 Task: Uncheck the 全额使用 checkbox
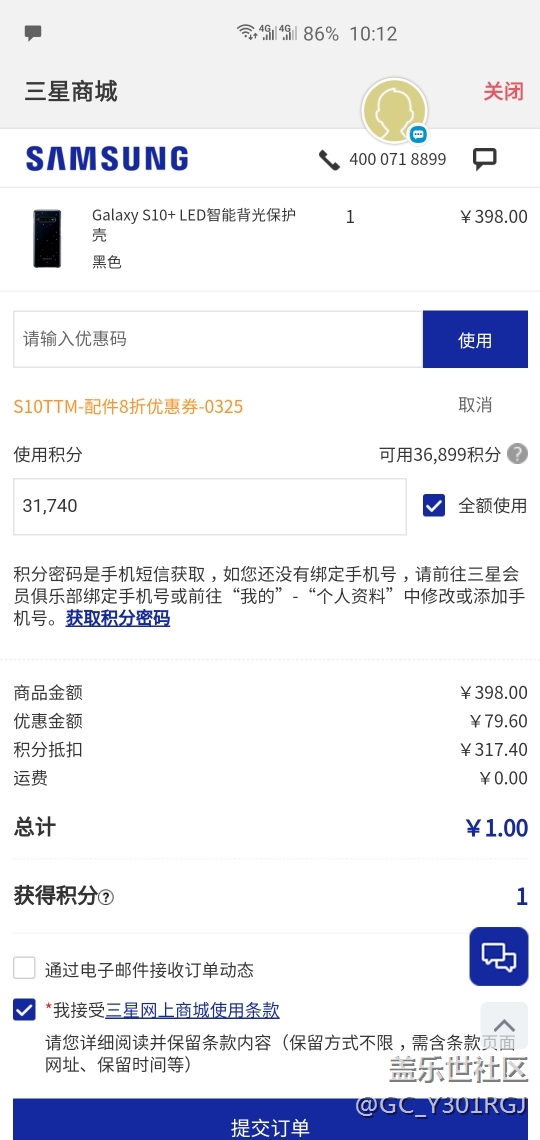[x=434, y=505]
